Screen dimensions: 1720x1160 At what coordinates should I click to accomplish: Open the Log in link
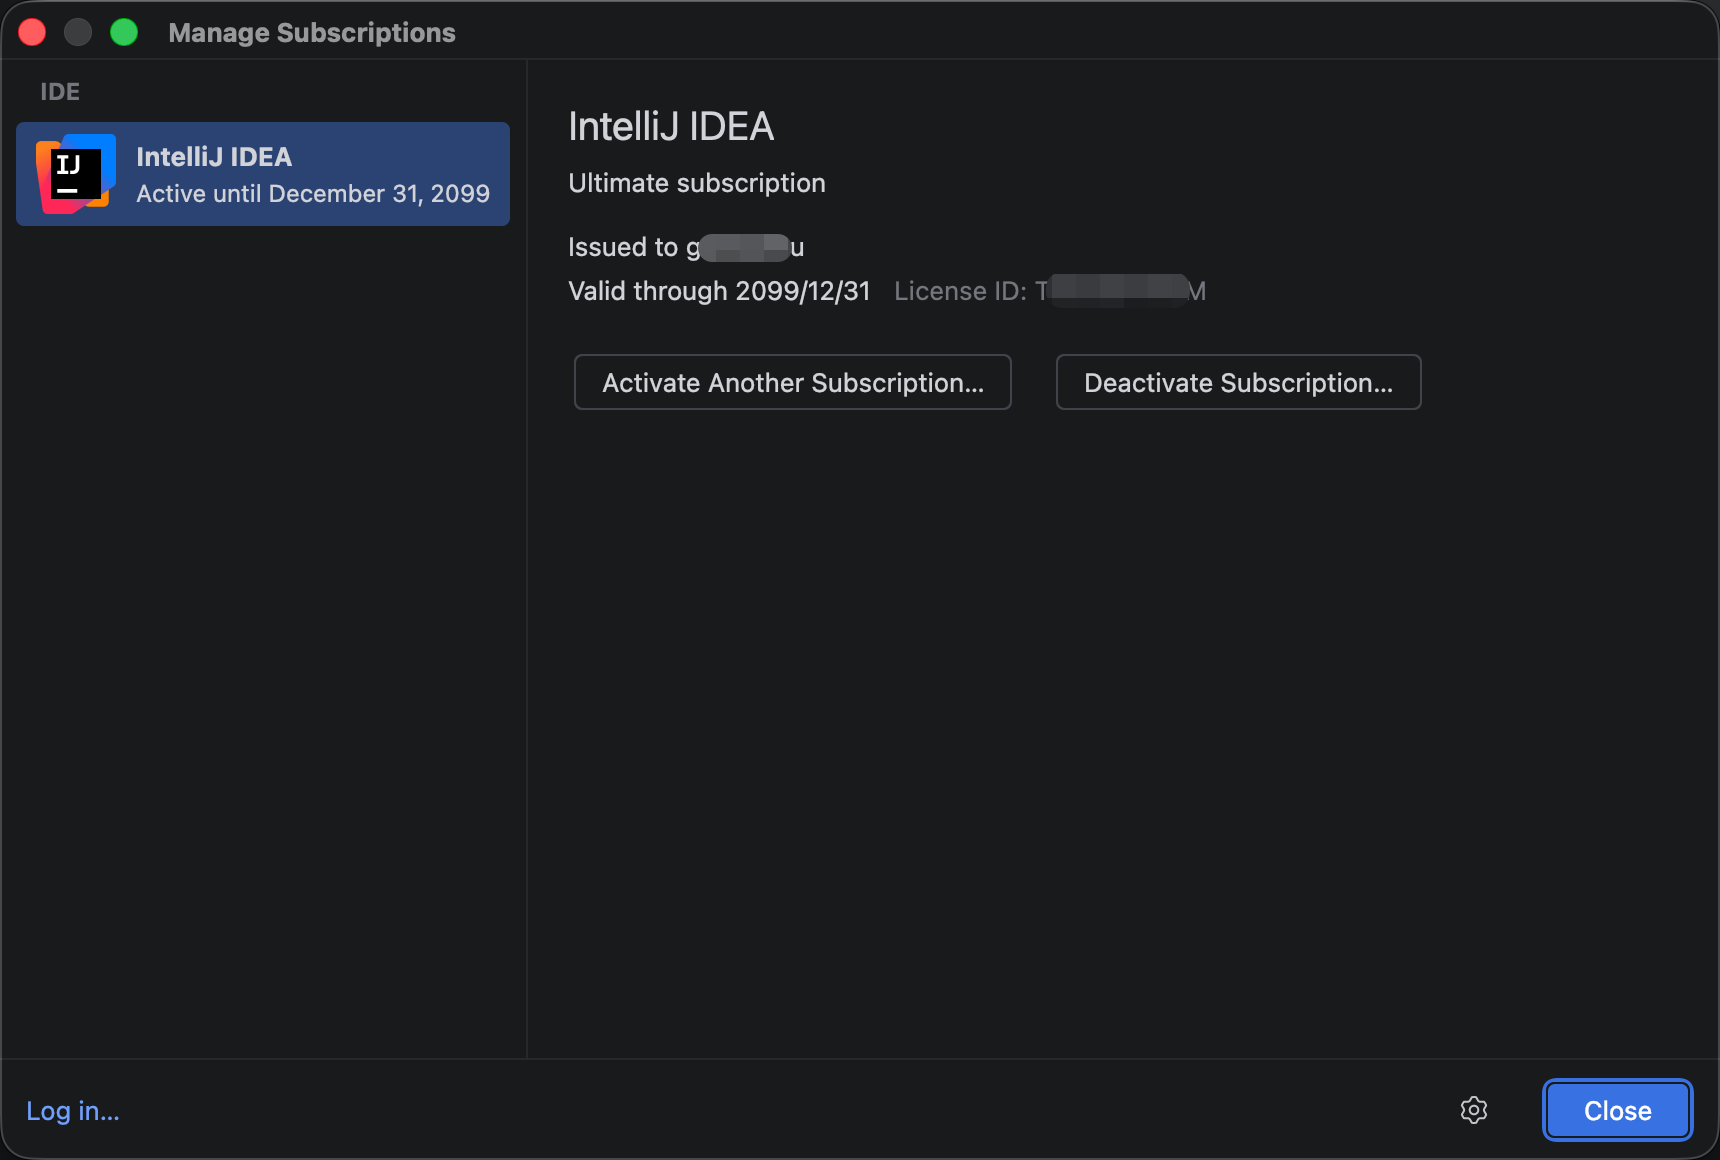(x=73, y=1111)
